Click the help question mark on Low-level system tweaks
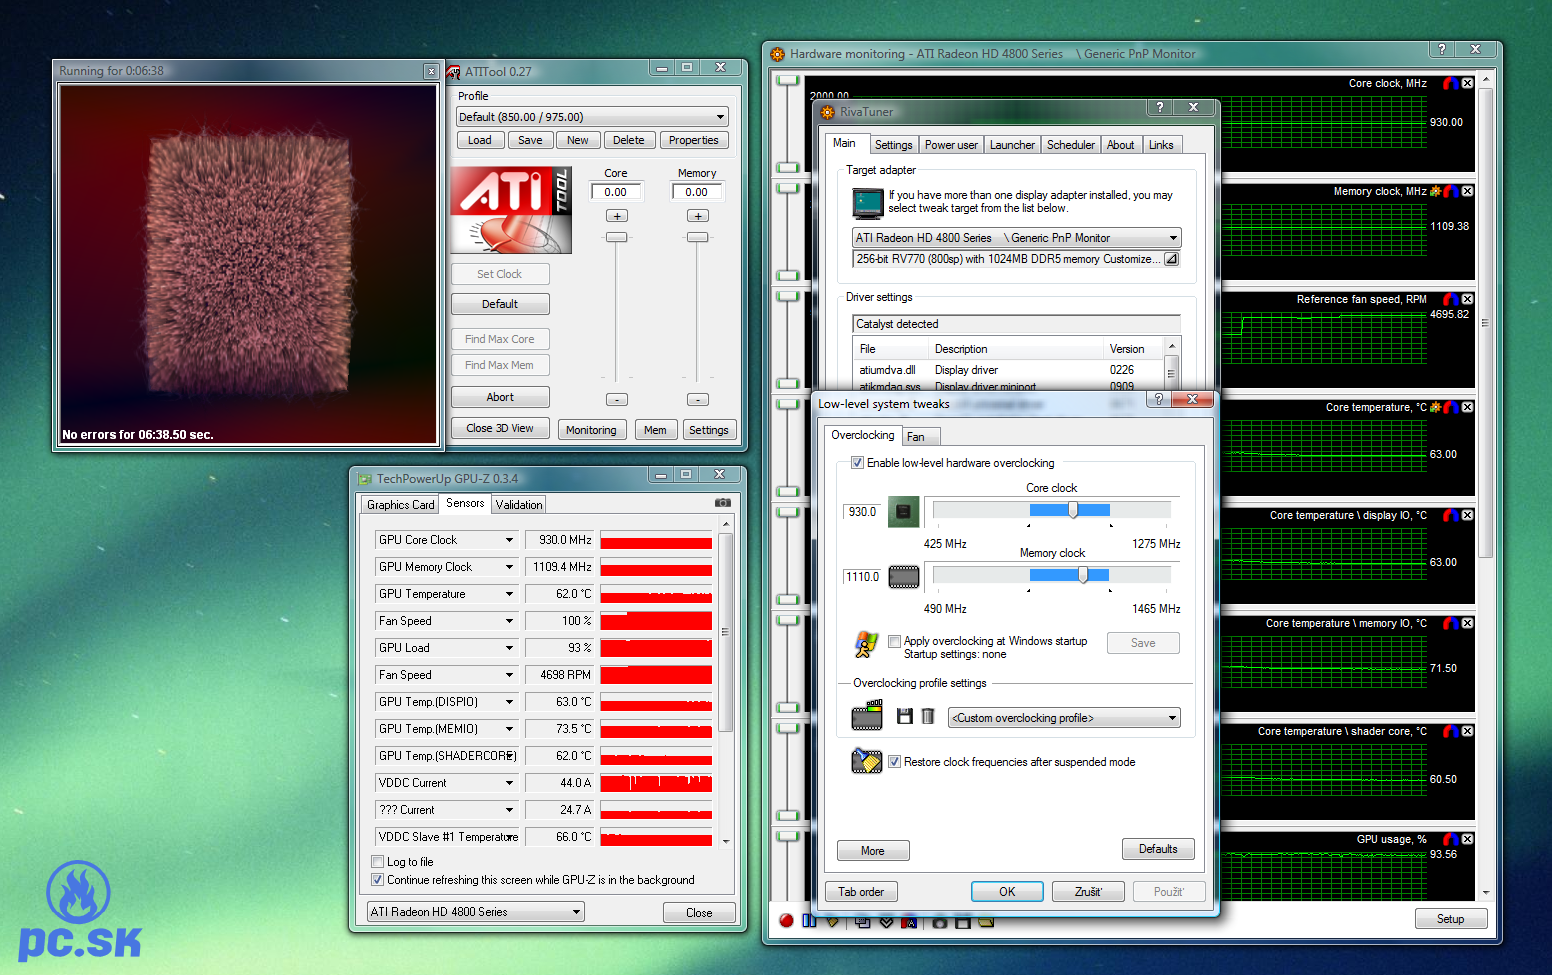 coord(1158,399)
